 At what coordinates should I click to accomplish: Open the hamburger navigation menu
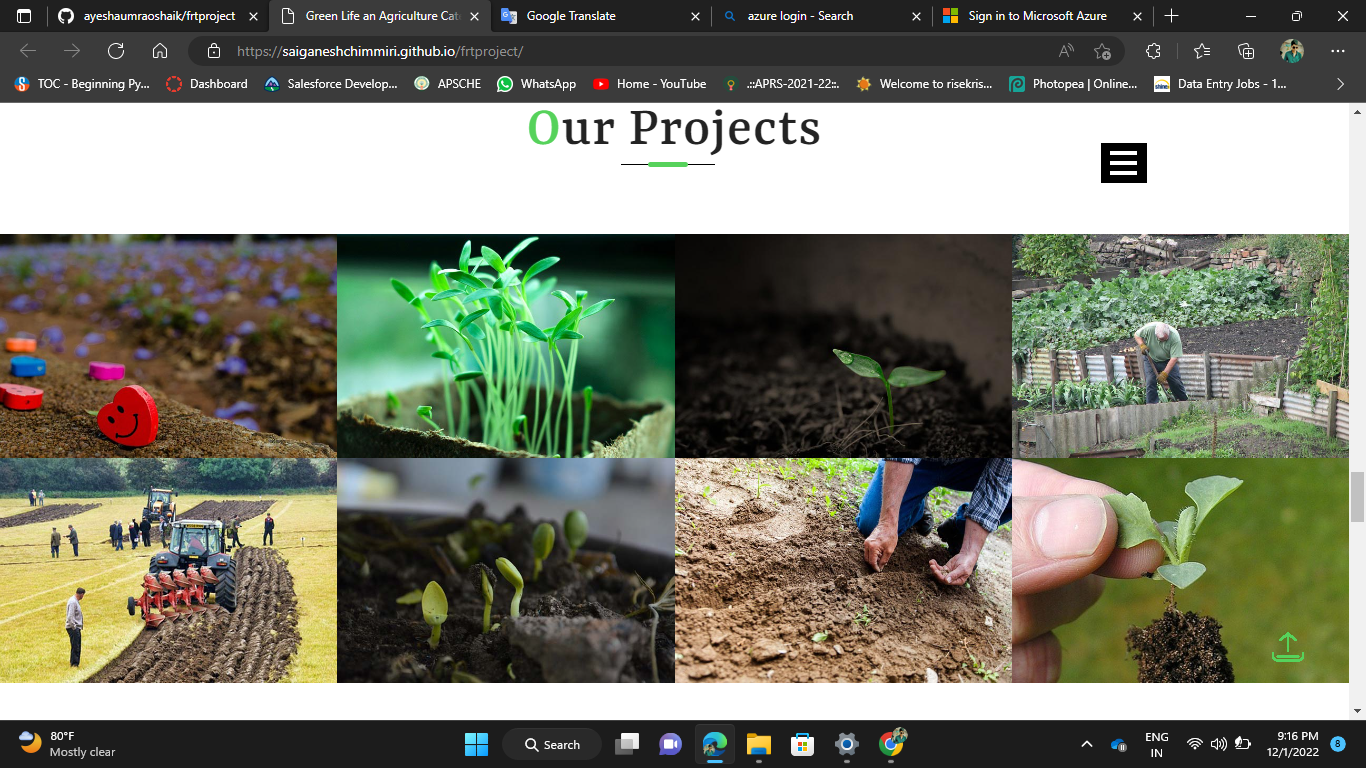click(1123, 163)
